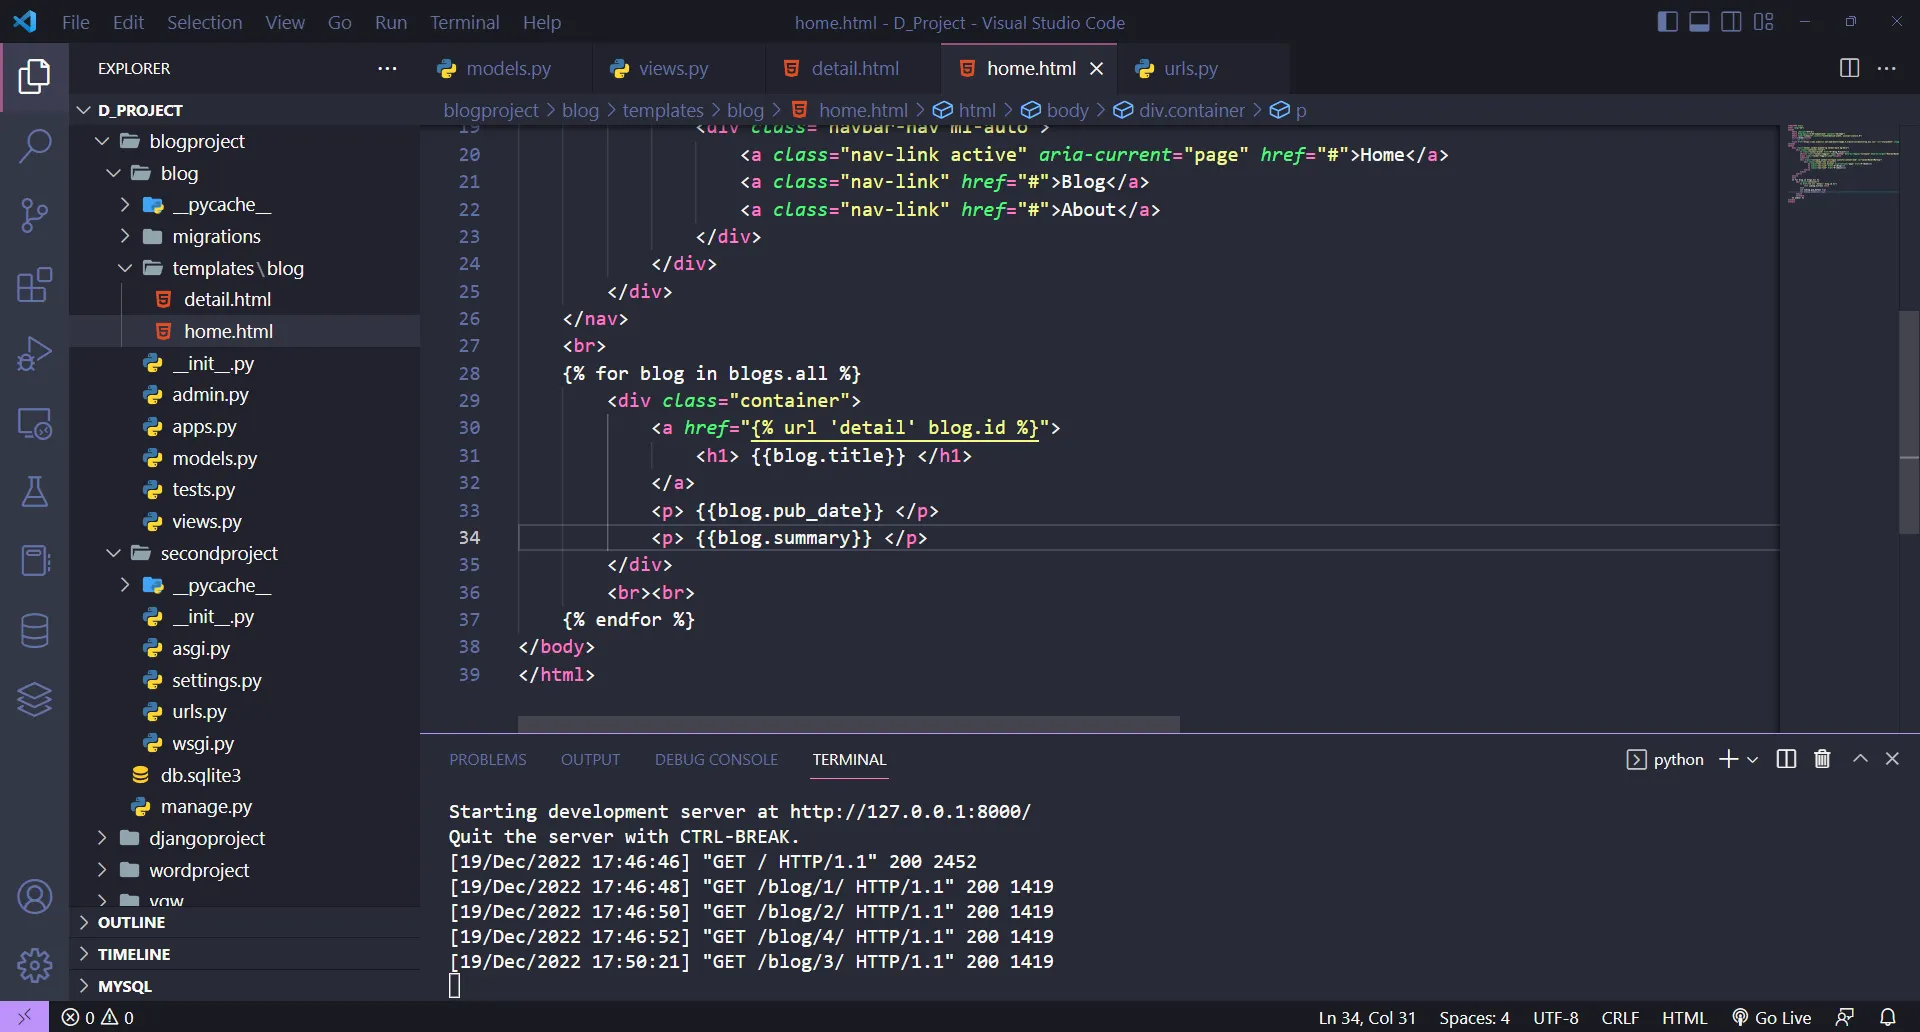Open the Source Control view
Screen dimensions: 1920x1032
coord(35,215)
